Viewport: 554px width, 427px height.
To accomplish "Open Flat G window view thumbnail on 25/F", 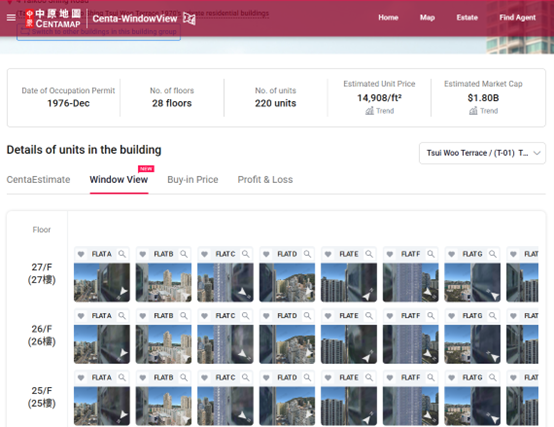I will pyautogui.click(x=472, y=406).
